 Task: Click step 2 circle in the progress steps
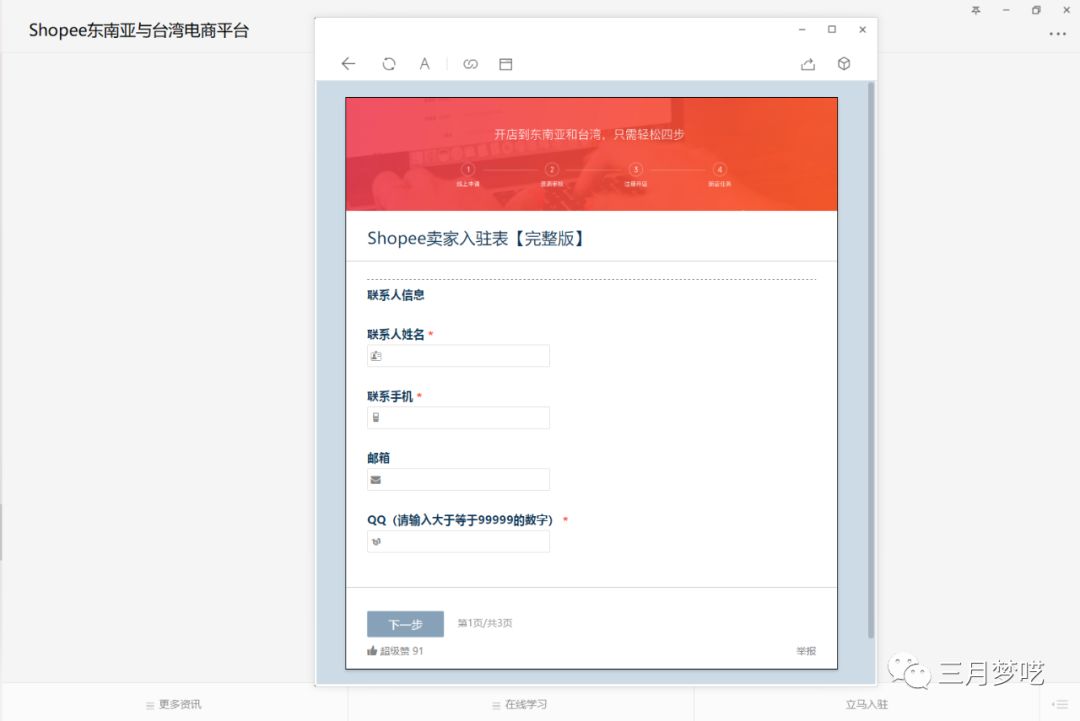click(551, 170)
